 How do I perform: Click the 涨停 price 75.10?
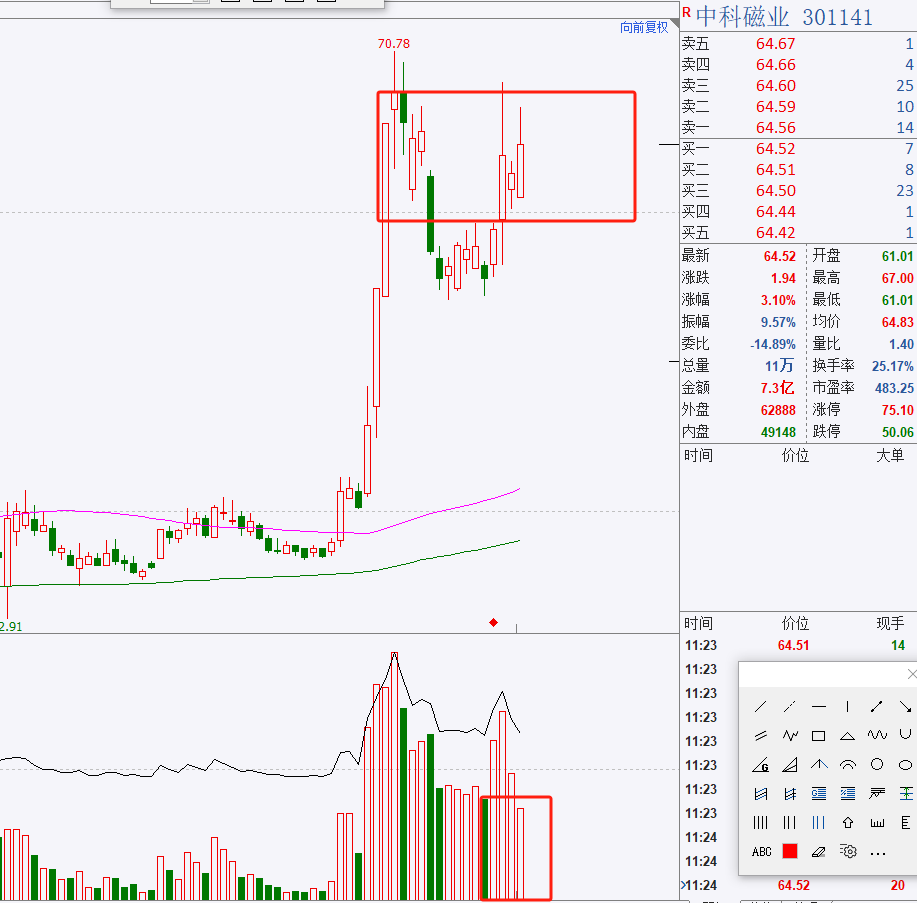point(898,411)
